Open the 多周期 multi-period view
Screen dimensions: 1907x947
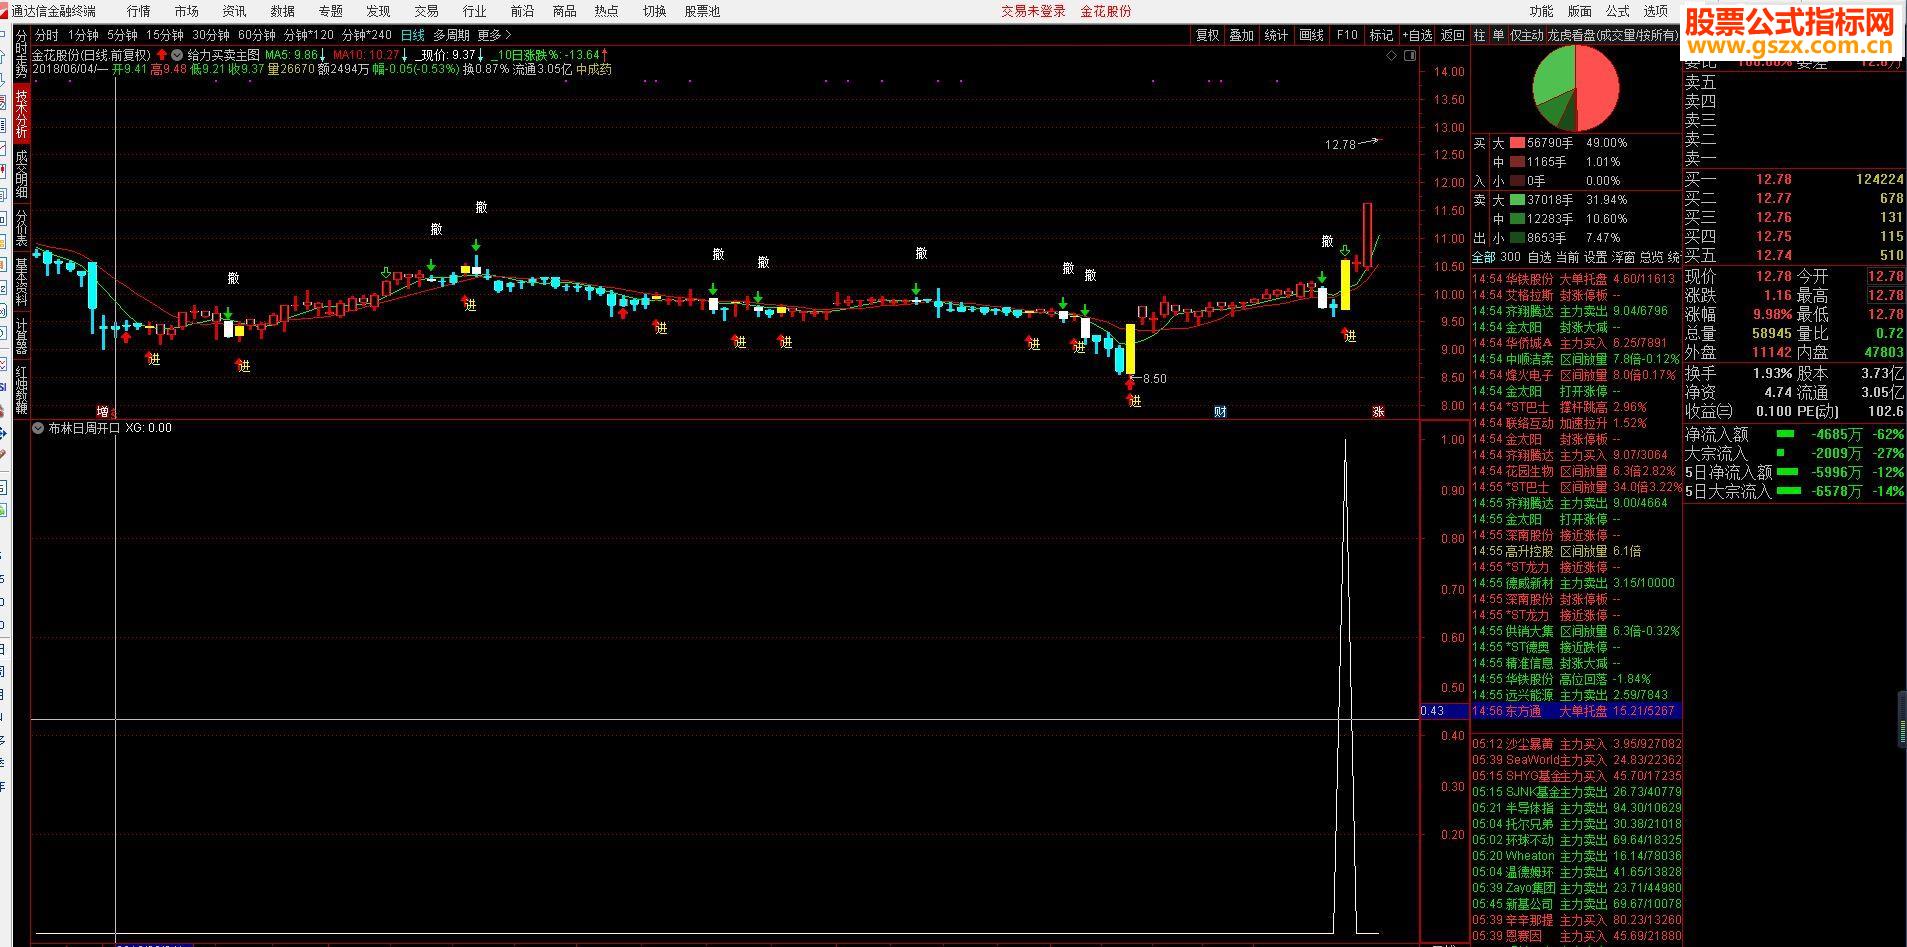coord(451,35)
